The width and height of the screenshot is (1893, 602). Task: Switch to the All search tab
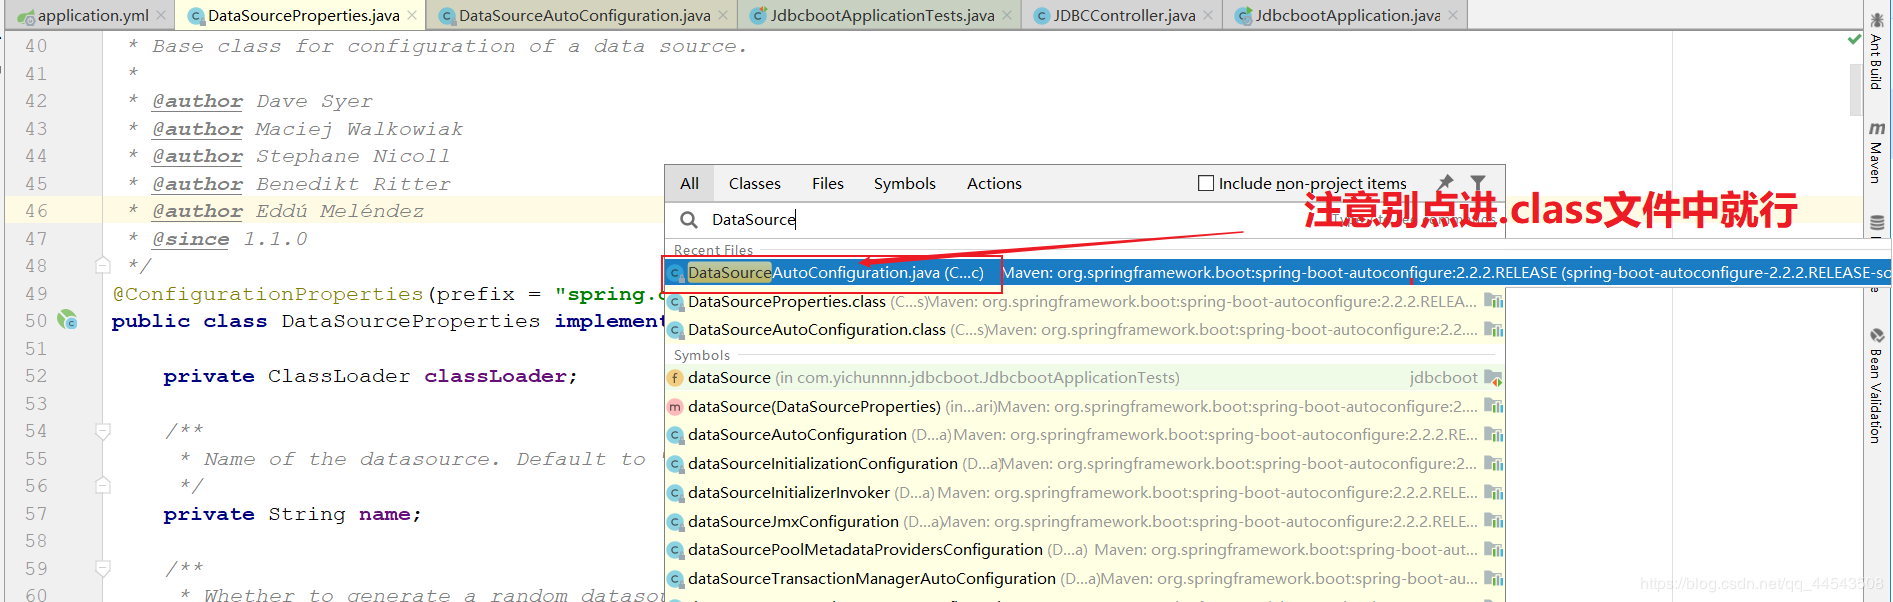tap(689, 183)
